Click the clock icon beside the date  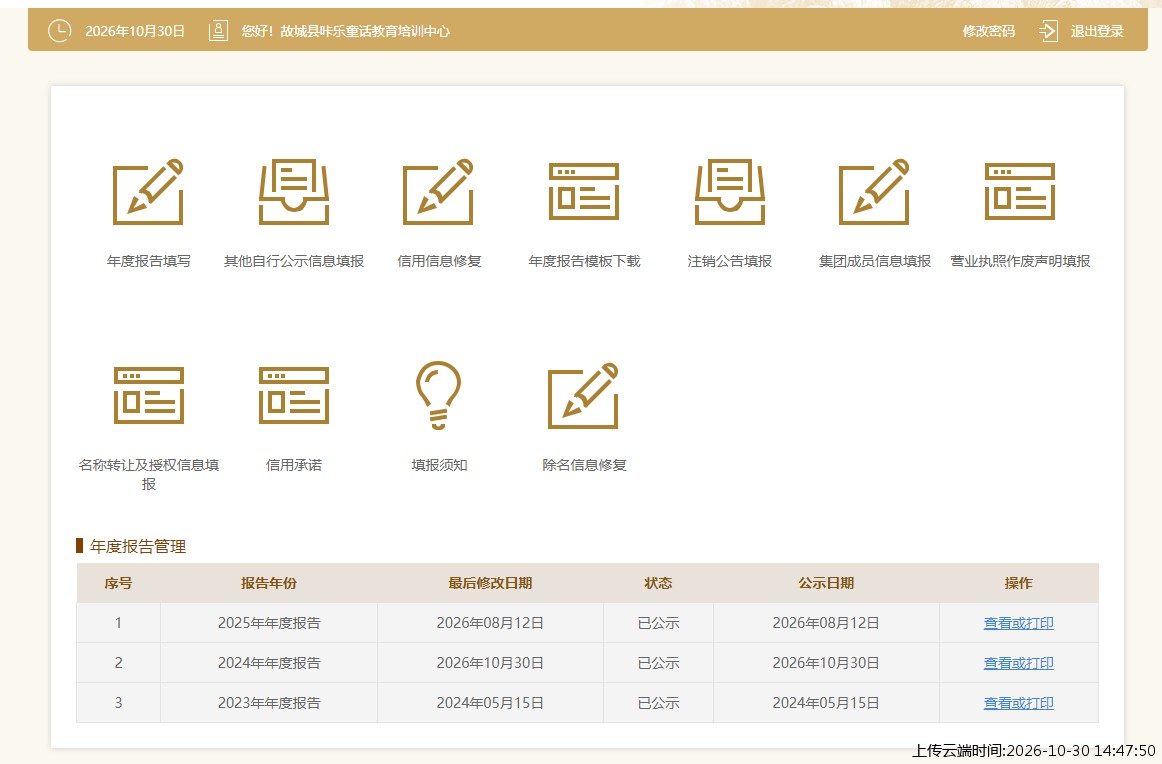[x=59, y=30]
